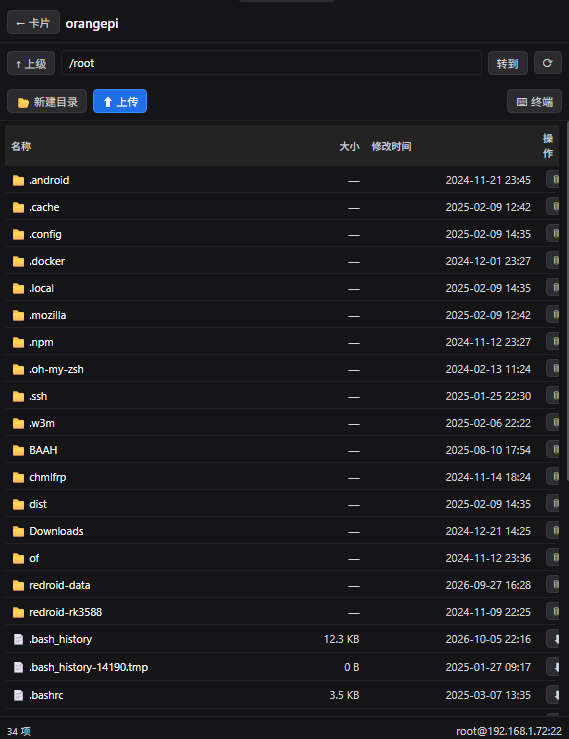Open the 终端 terminal button

(534, 101)
